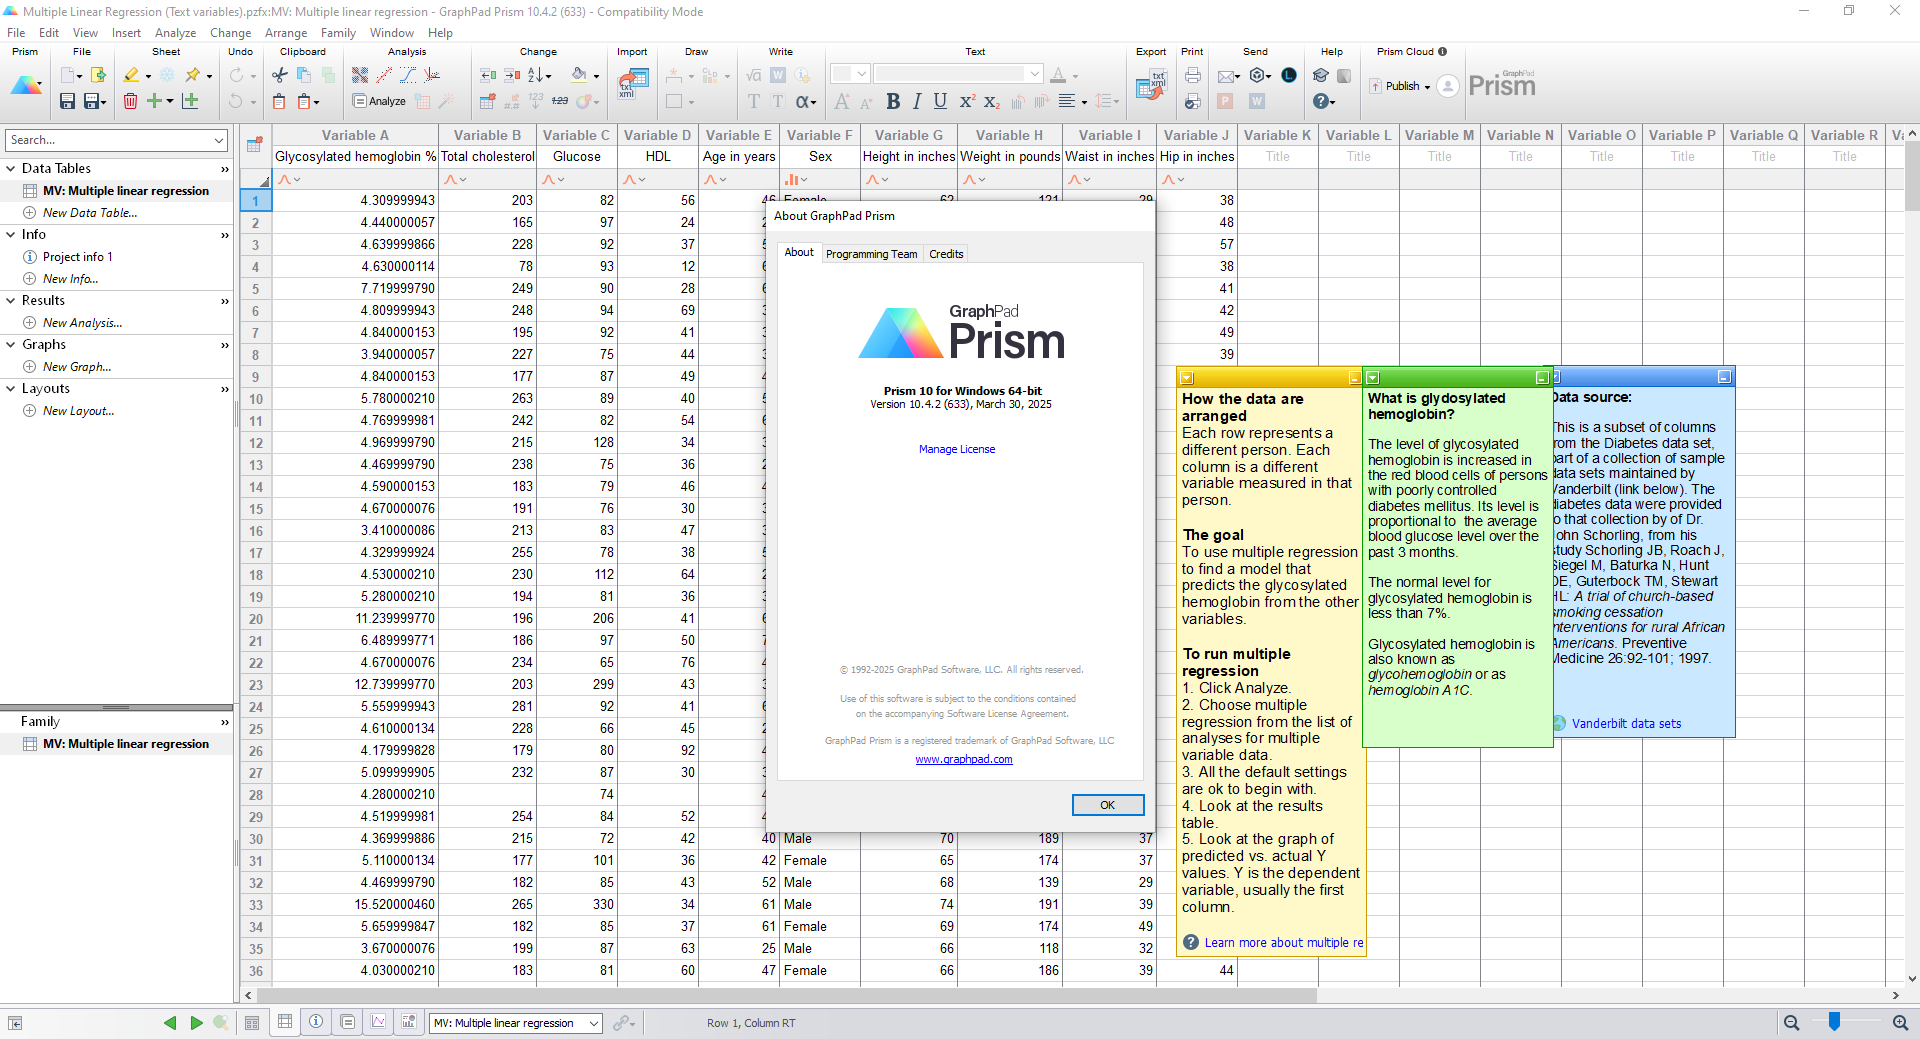Screen dimensions: 1920x1039
Task: Open the Insert menu
Action: point(126,33)
